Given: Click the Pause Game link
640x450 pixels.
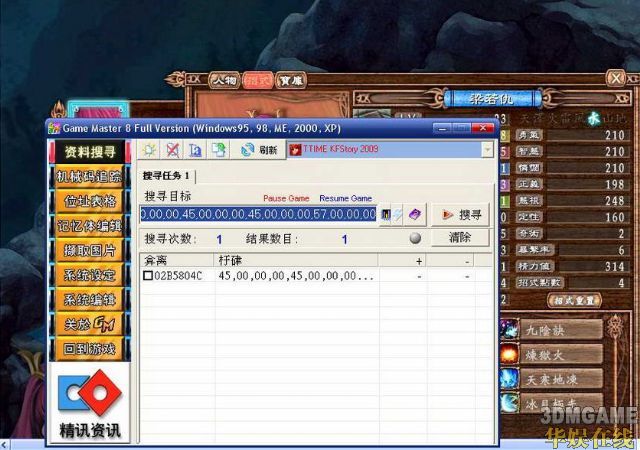Looking at the screenshot, I should tap(286, 198).
